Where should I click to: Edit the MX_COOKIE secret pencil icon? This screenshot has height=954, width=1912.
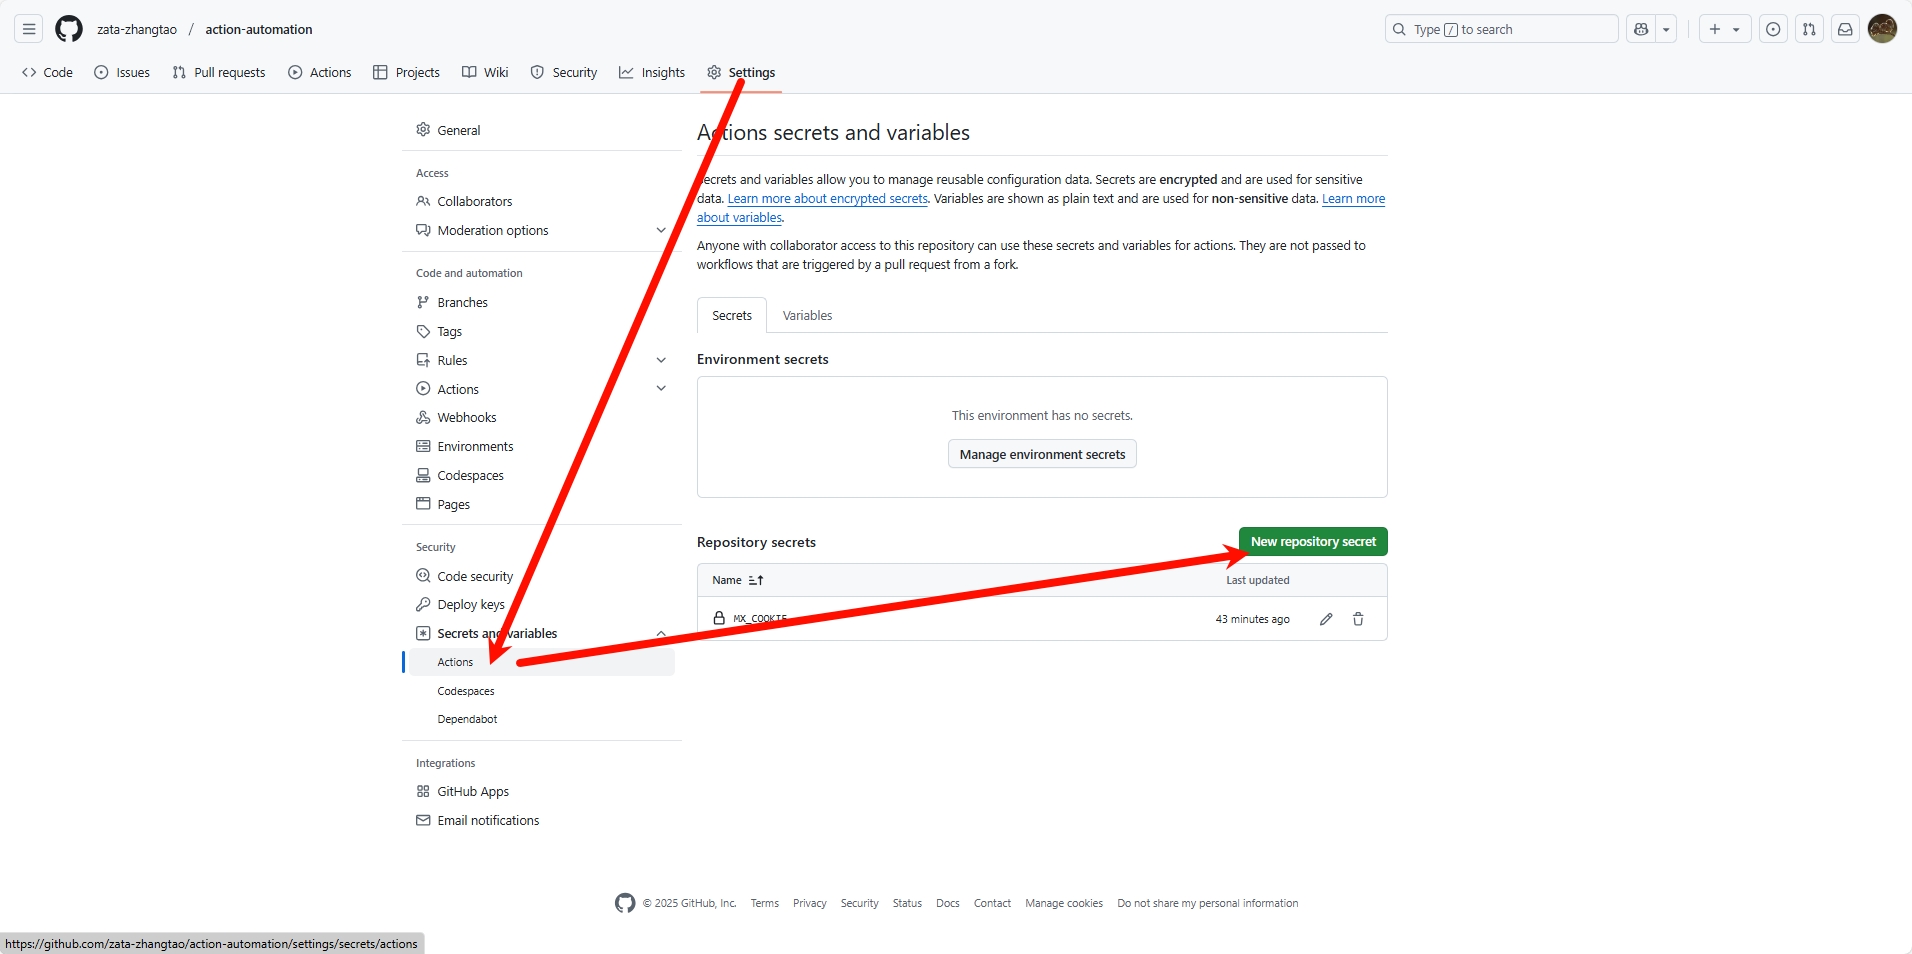tap(1326, 619)
